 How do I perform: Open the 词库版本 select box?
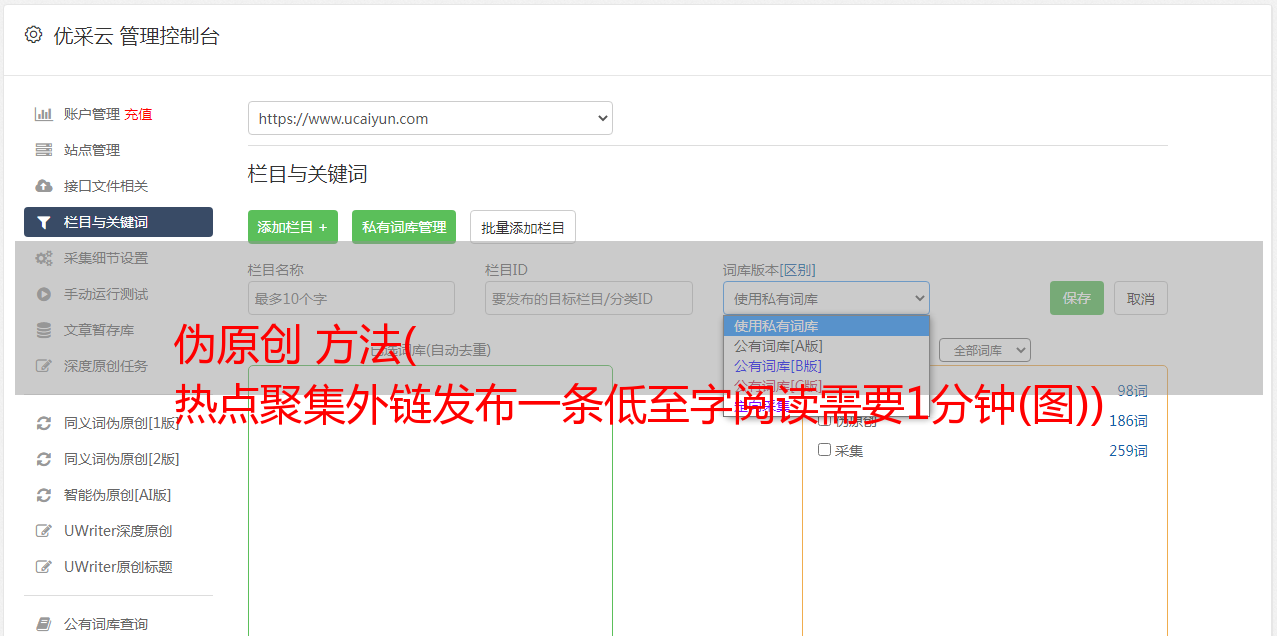826,298
